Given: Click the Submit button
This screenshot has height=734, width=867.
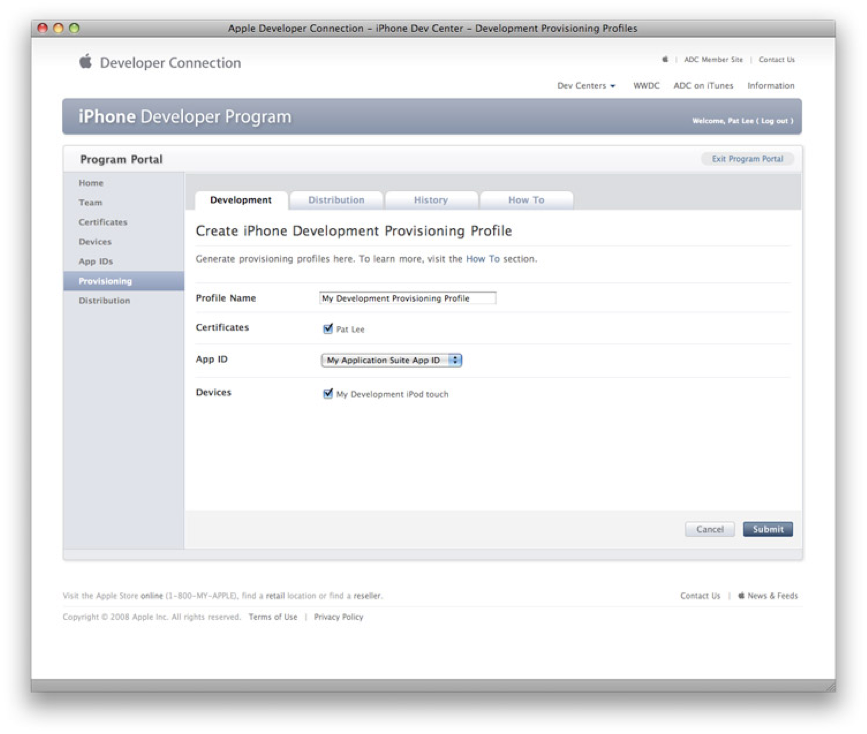Looking at the screenshot, I should [767, 529].
